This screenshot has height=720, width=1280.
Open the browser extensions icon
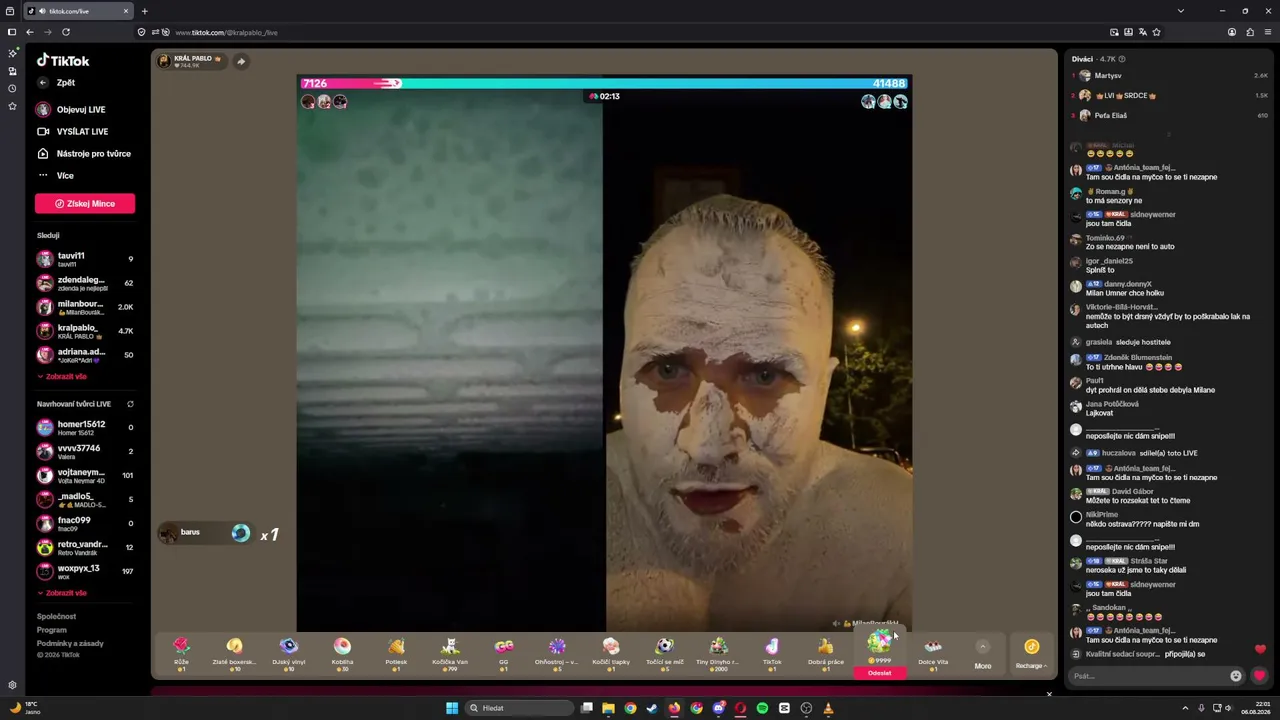[1250, 32]
